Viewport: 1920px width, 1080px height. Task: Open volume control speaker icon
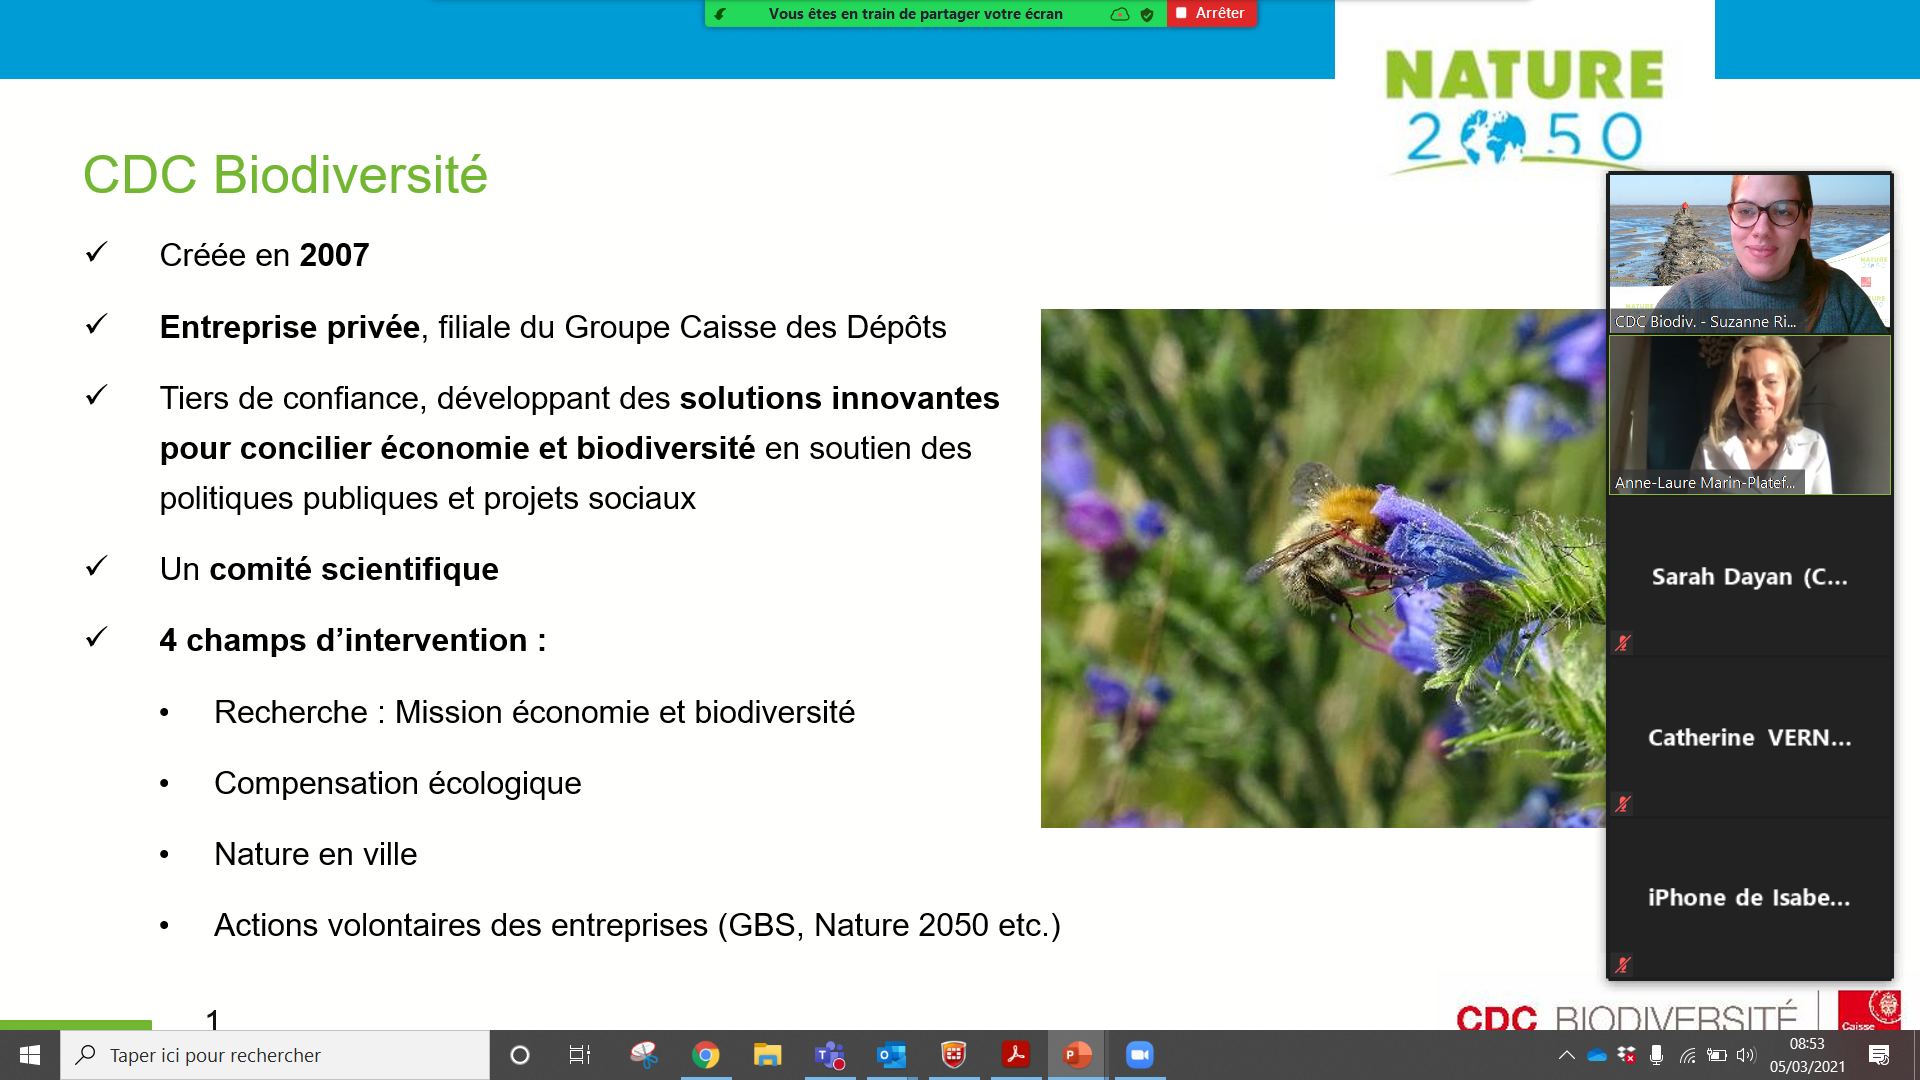[x=1746, y=1055]
